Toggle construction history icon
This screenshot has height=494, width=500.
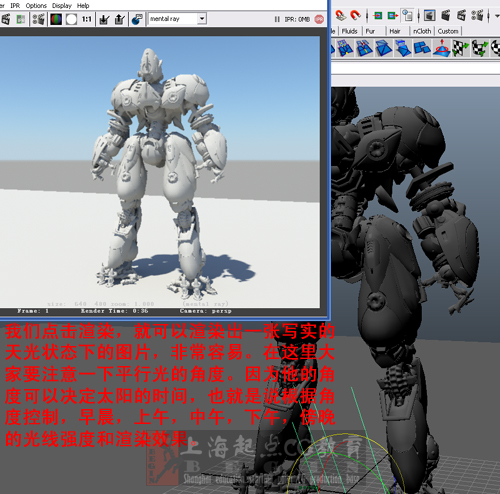click(x=407, y=15)
